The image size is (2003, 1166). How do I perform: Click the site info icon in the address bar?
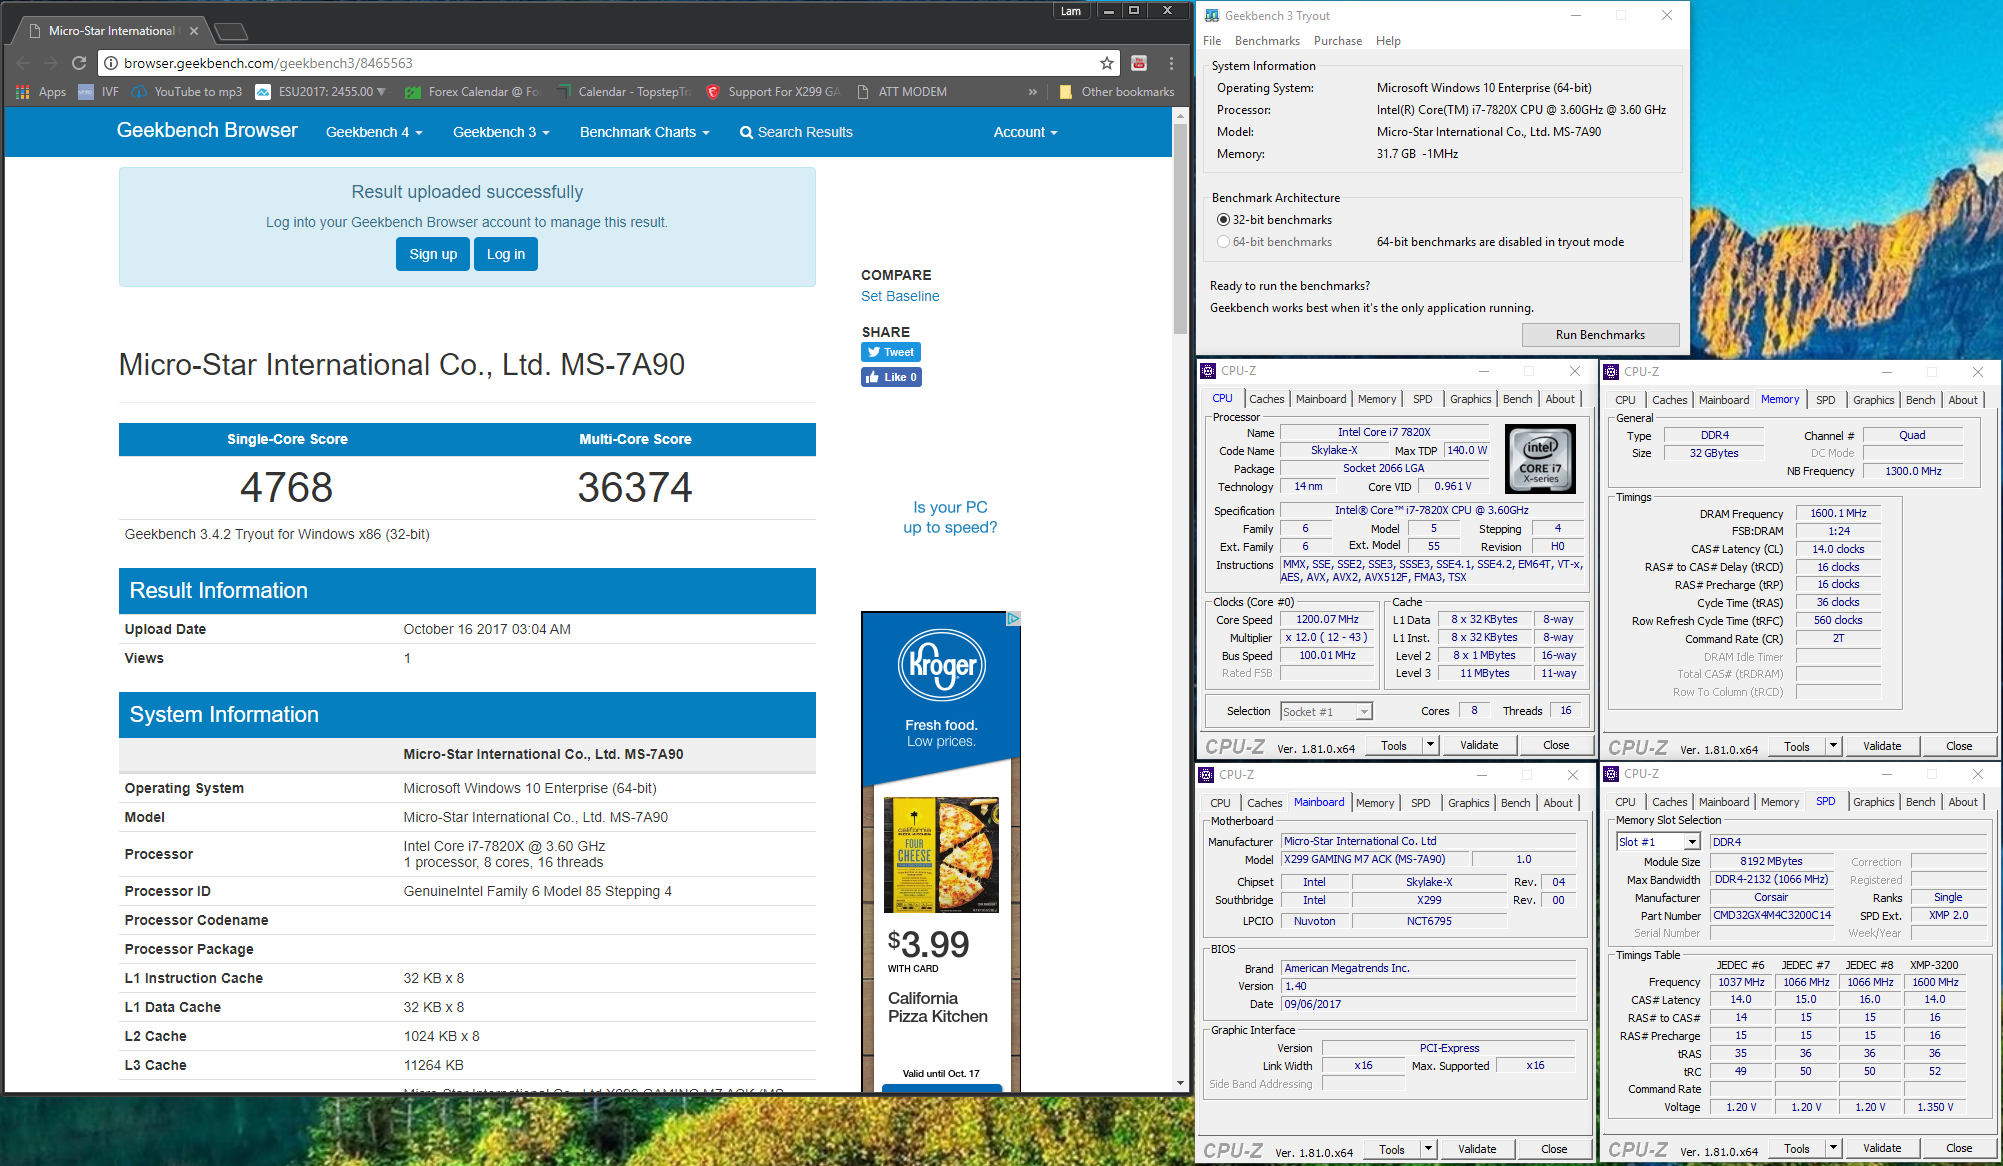pyautogui.click(x=110, y=63)
